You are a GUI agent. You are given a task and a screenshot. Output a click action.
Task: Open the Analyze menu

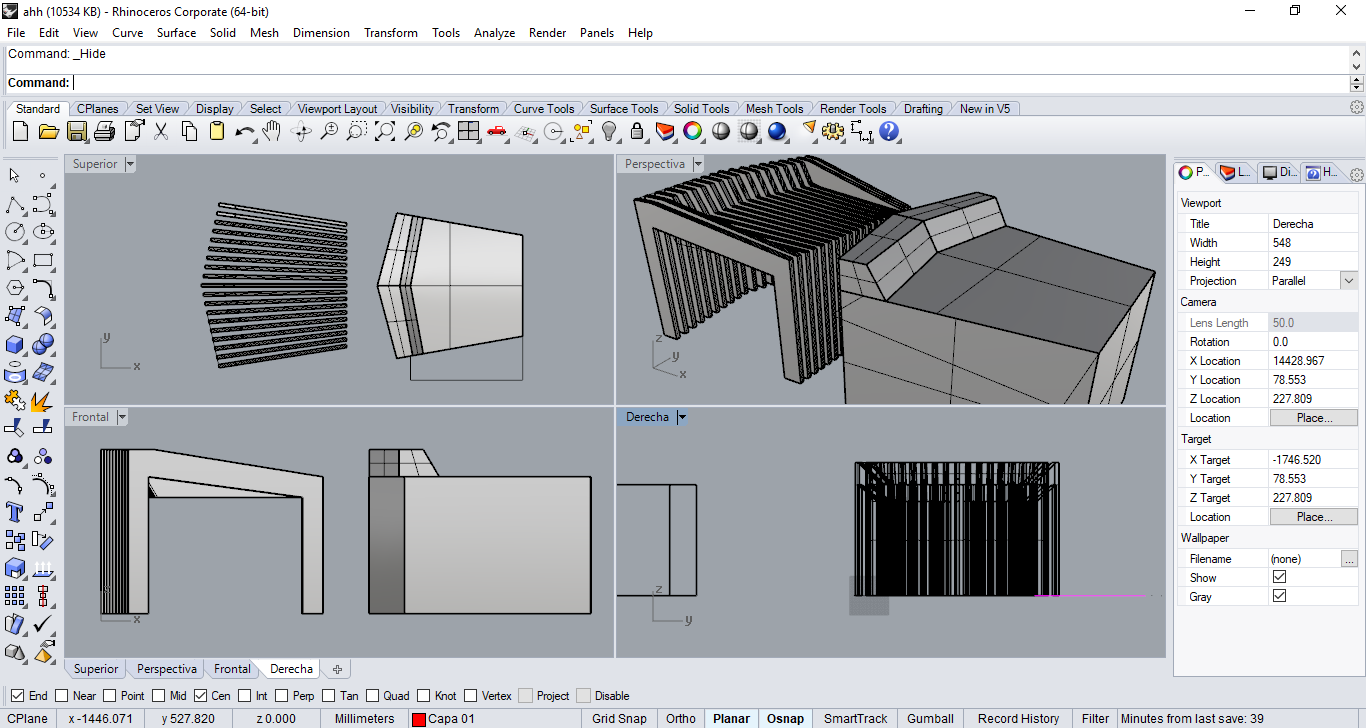click(x=494, y=33)
